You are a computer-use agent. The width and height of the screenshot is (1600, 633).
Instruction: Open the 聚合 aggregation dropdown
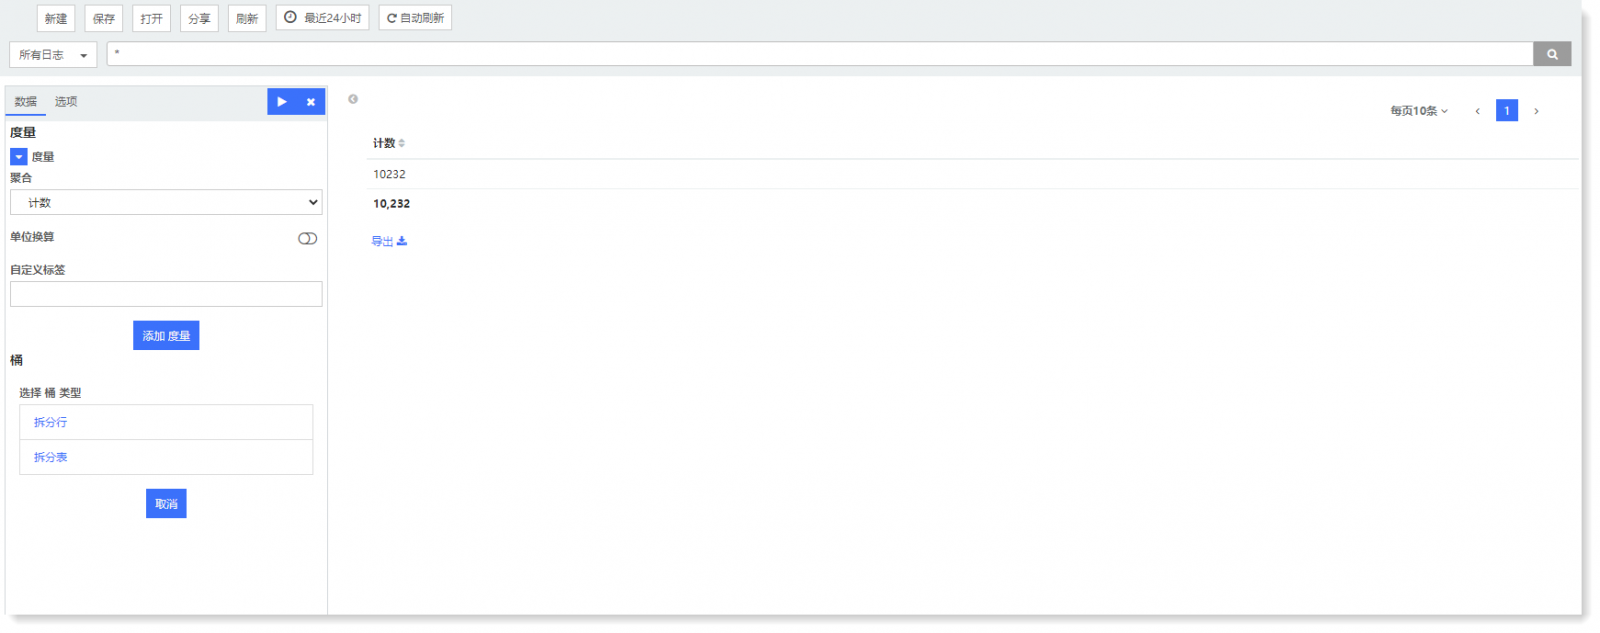[166, 202]
